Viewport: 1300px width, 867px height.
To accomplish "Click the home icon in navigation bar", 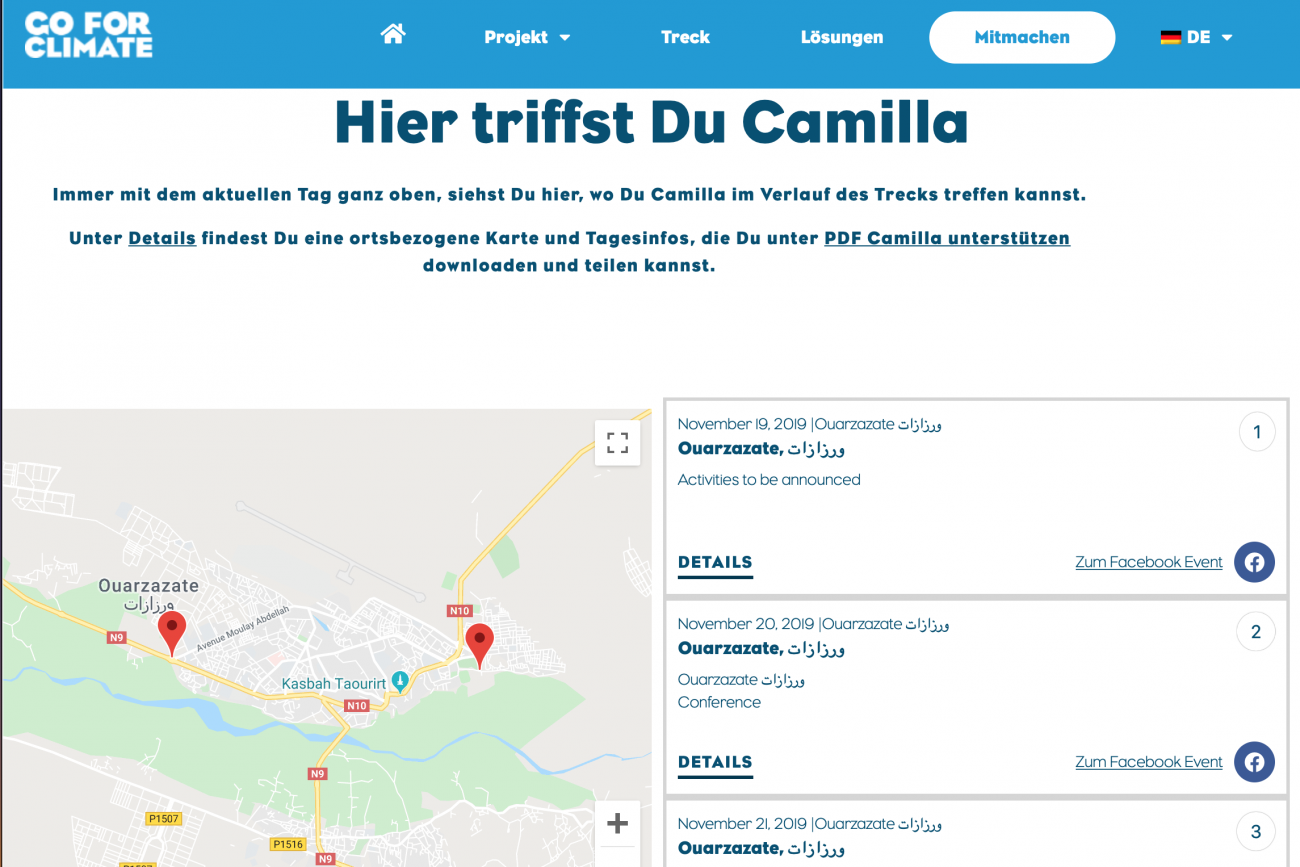I will click(x=393, y=35).
